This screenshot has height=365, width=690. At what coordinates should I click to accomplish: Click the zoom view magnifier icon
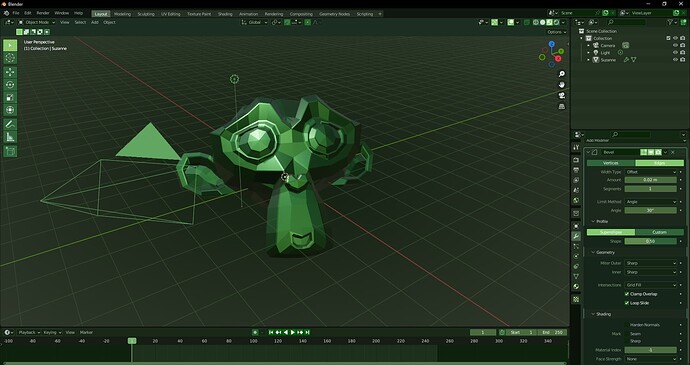coord(562,74)
